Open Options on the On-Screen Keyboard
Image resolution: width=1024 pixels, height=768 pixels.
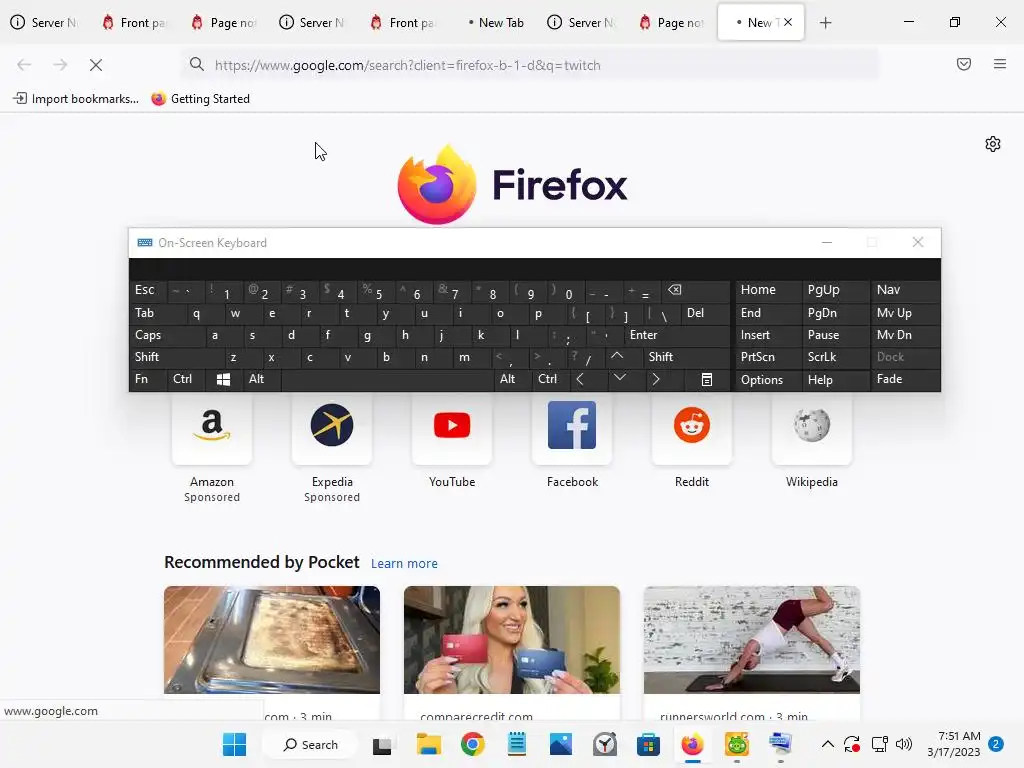[769, 379]
